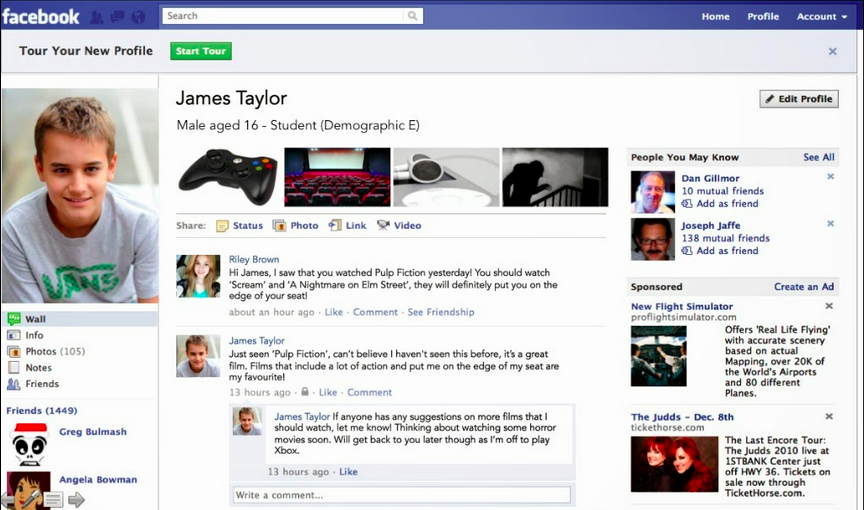Like James Taylor's Pulp Fiction post

(328, 392)
